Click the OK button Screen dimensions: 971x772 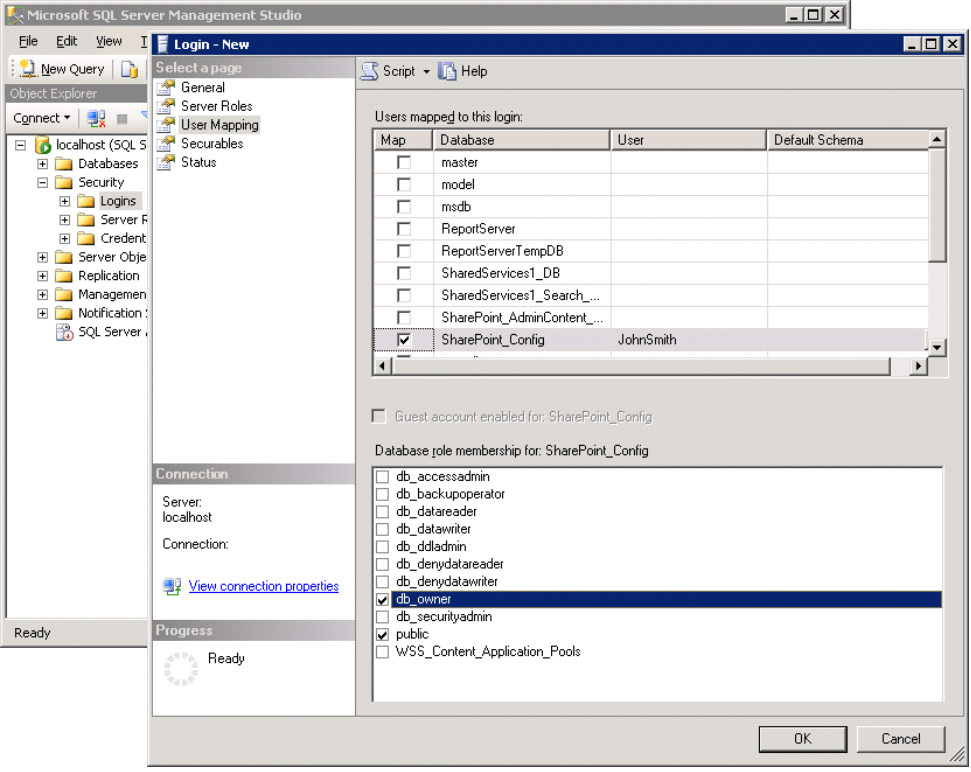[x=802, y=738]
